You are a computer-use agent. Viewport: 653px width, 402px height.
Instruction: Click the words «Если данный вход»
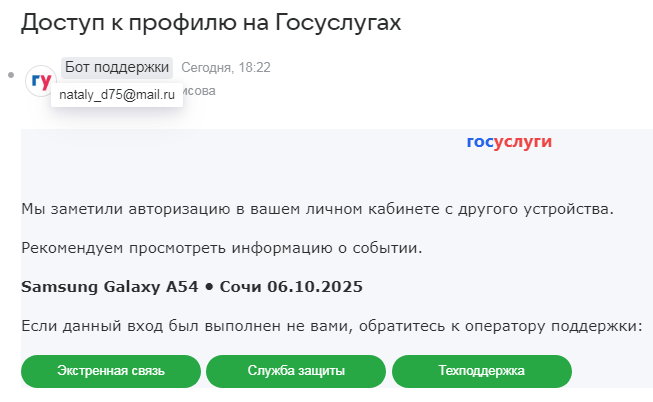tap(87, 326)
